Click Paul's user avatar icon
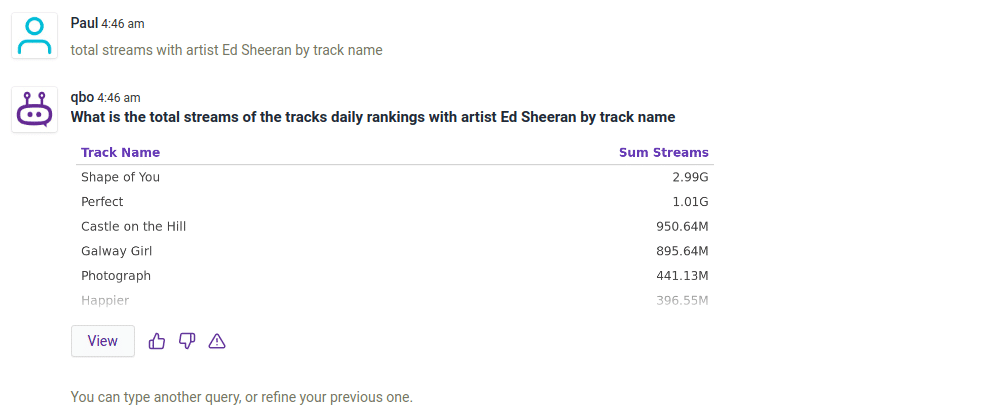 tap(35, 35)
